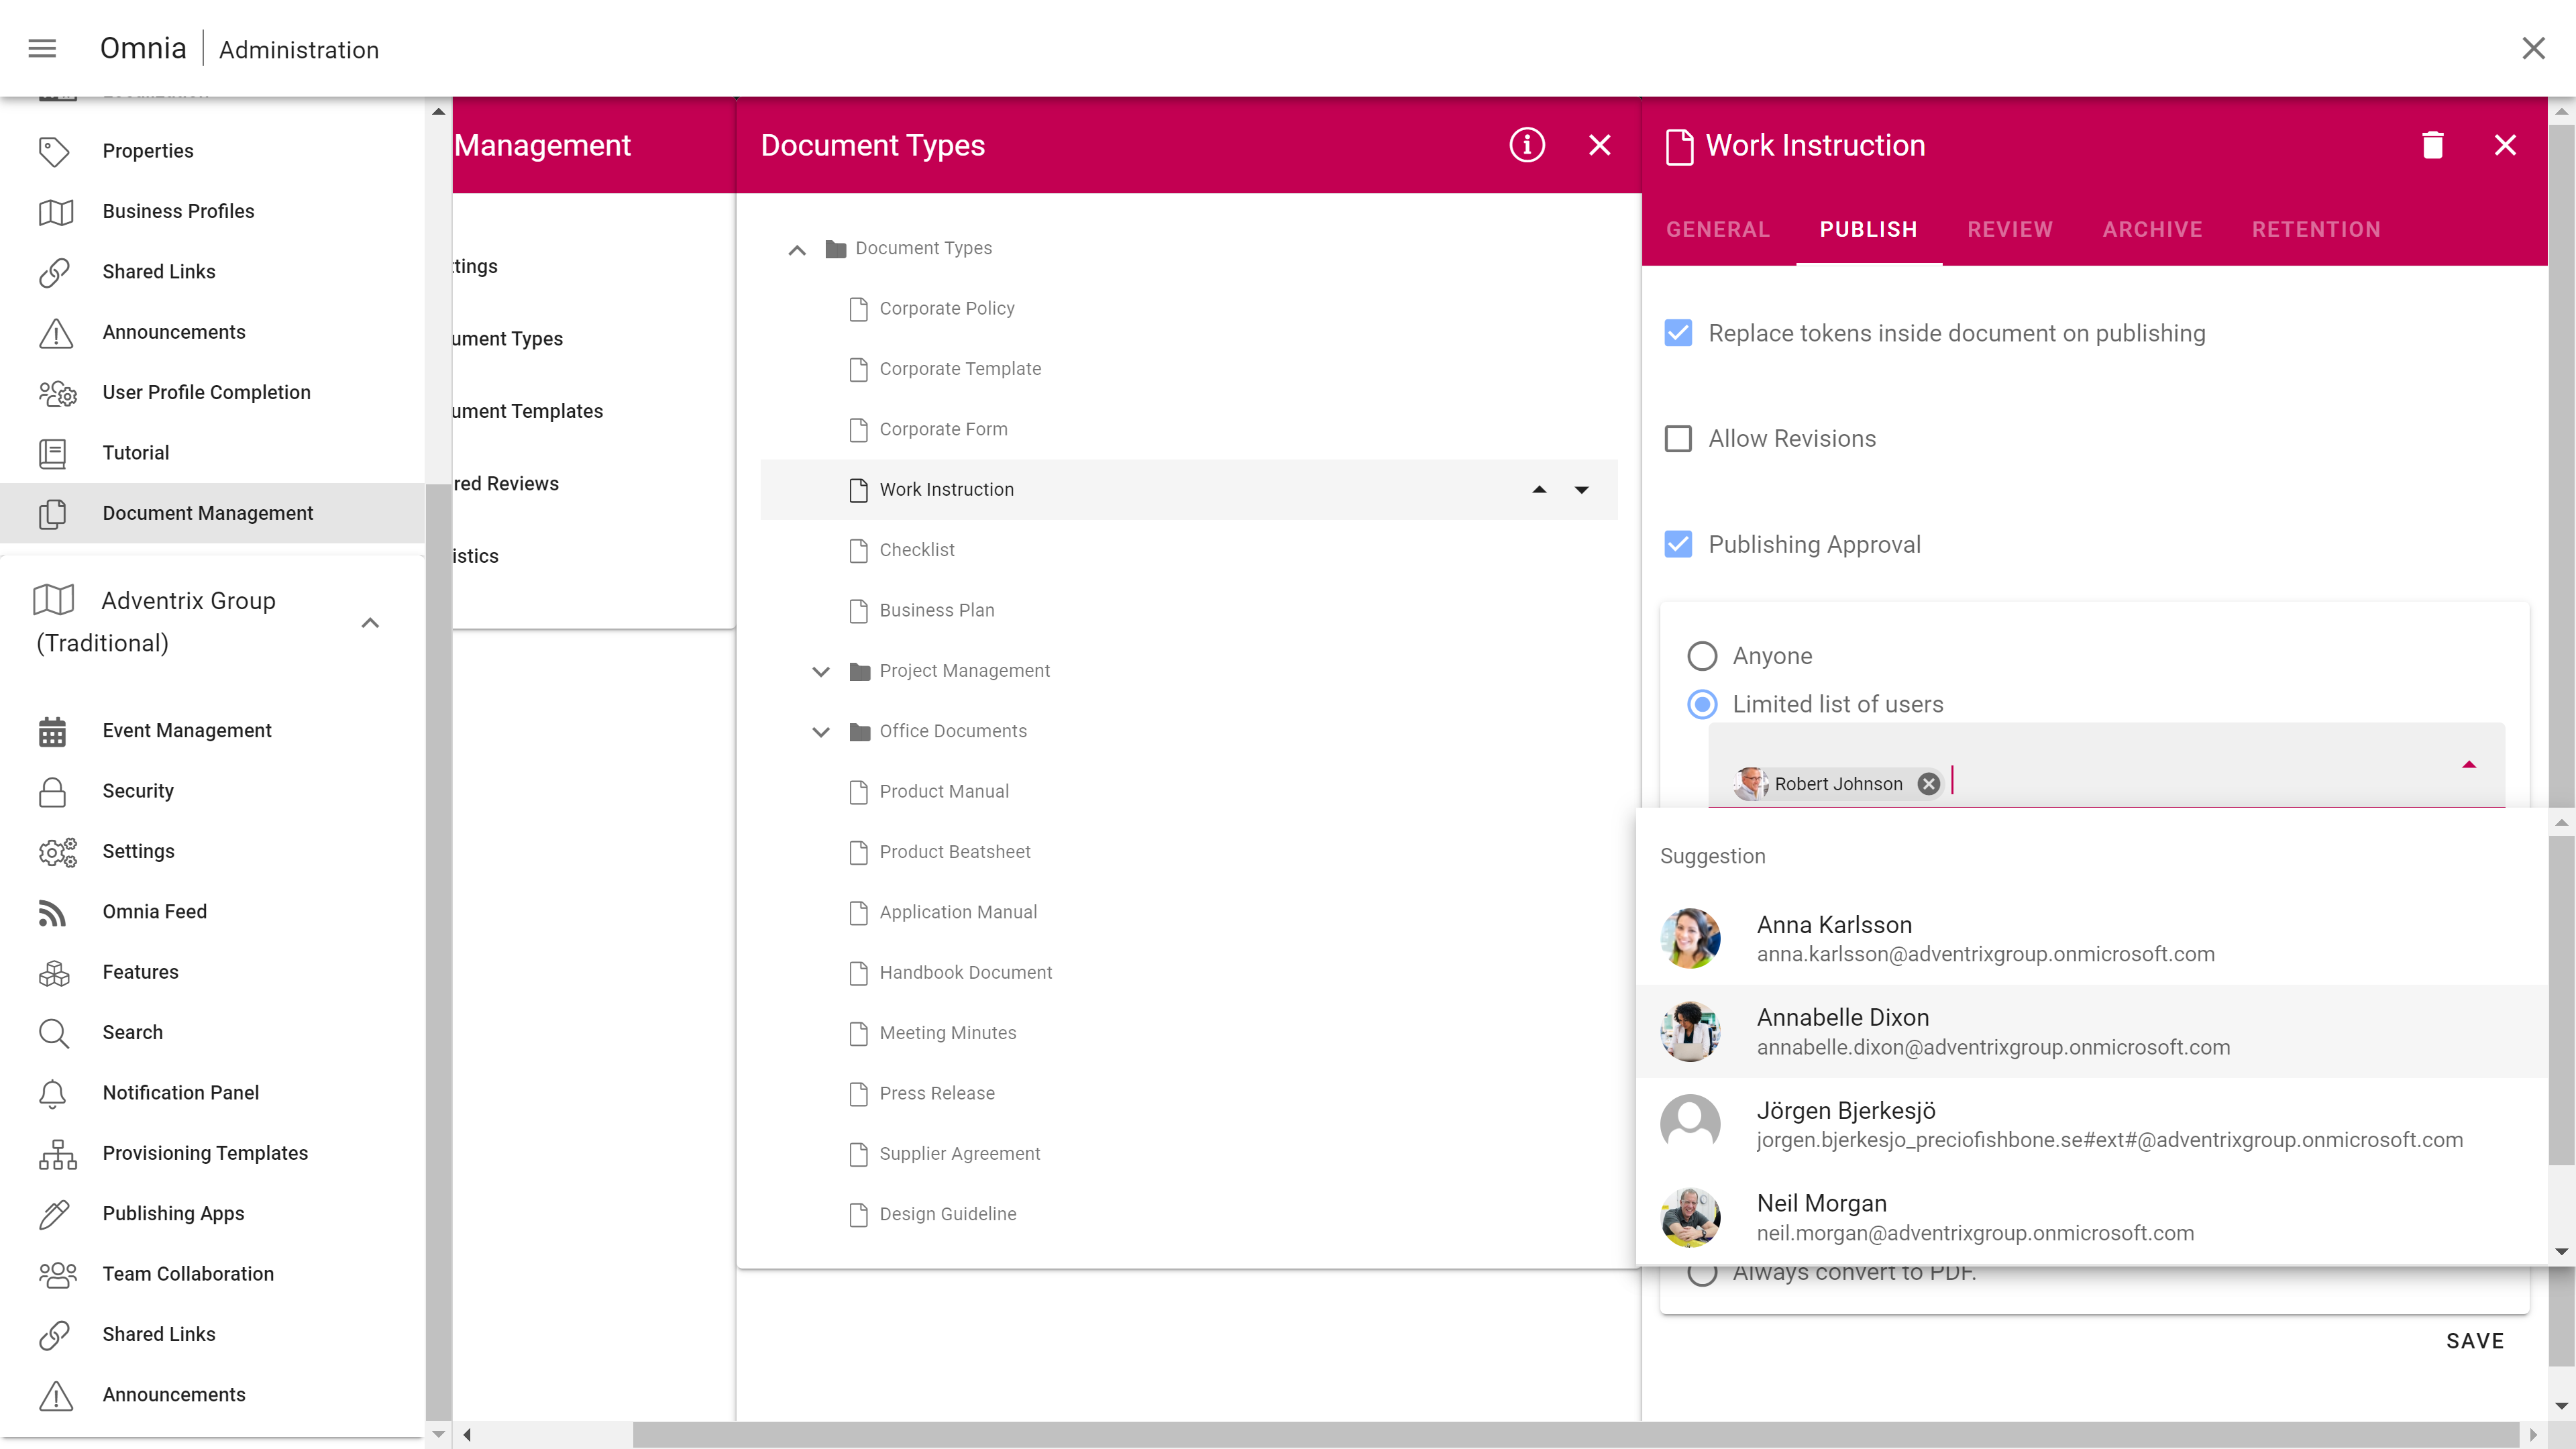Uncheck Replace tokens inside document checkbox
This screenshot has width=2576, height=1449.
[x=1678, y=333]
